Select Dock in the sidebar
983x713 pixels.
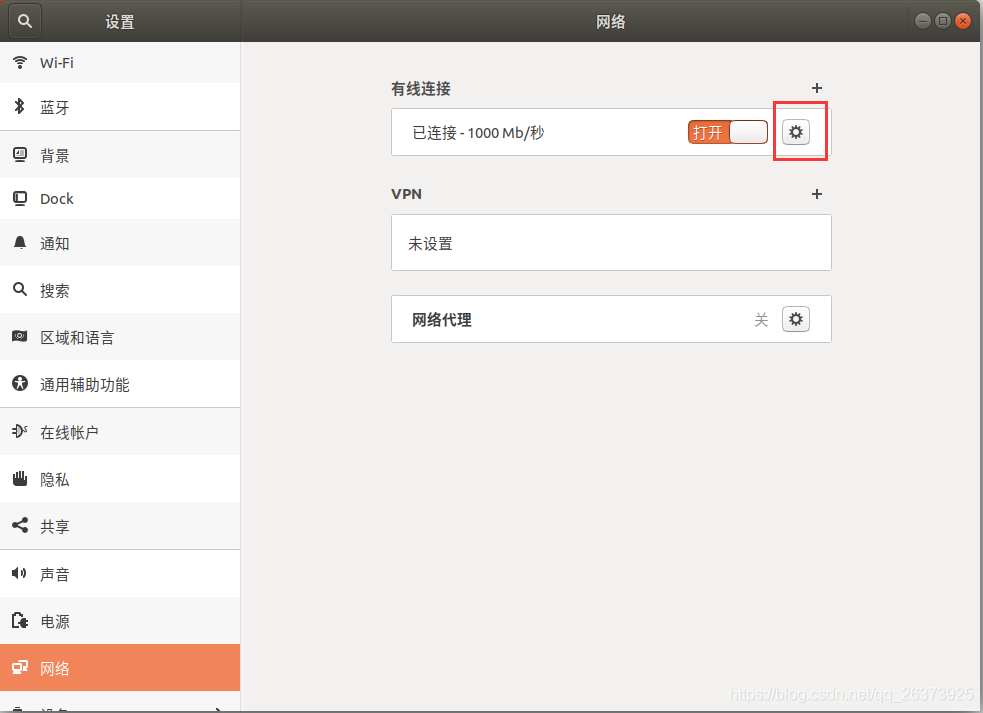pos(120,199)
